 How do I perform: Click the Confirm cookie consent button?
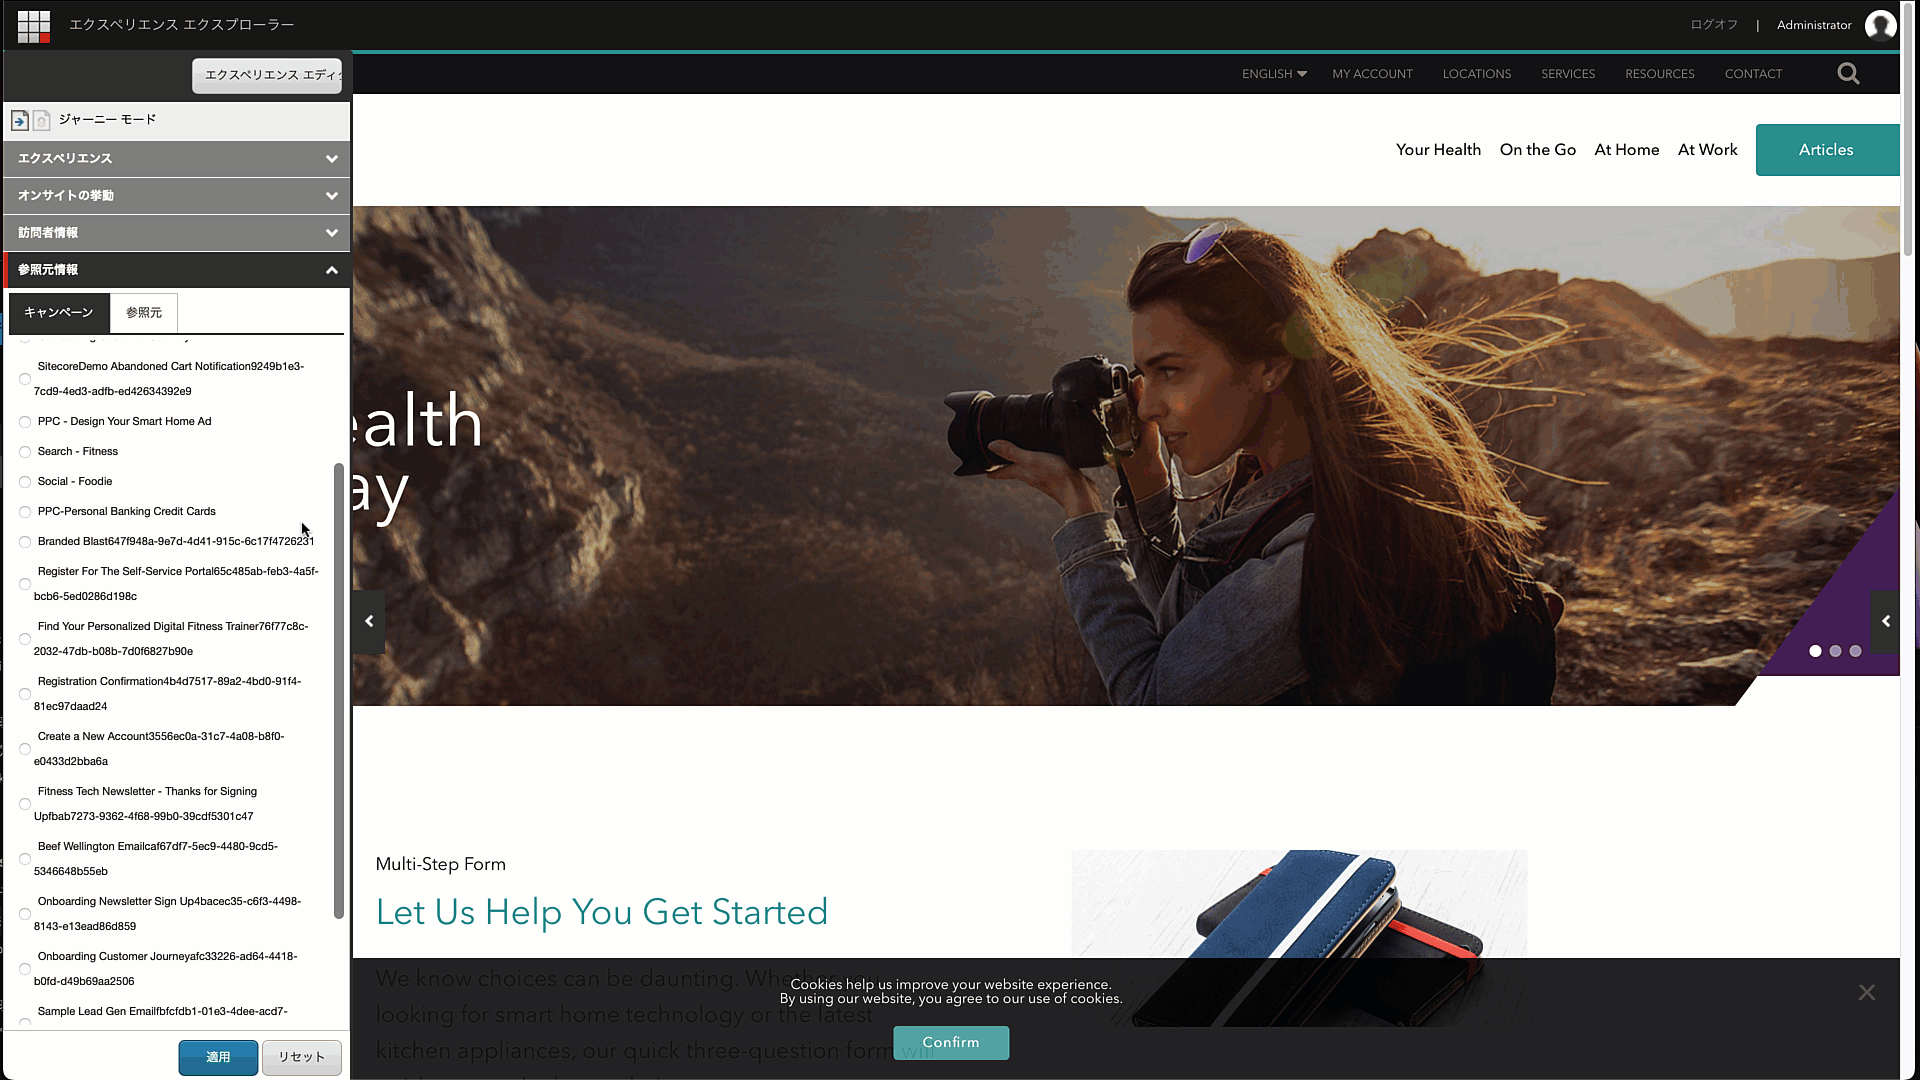(951, 1042)
